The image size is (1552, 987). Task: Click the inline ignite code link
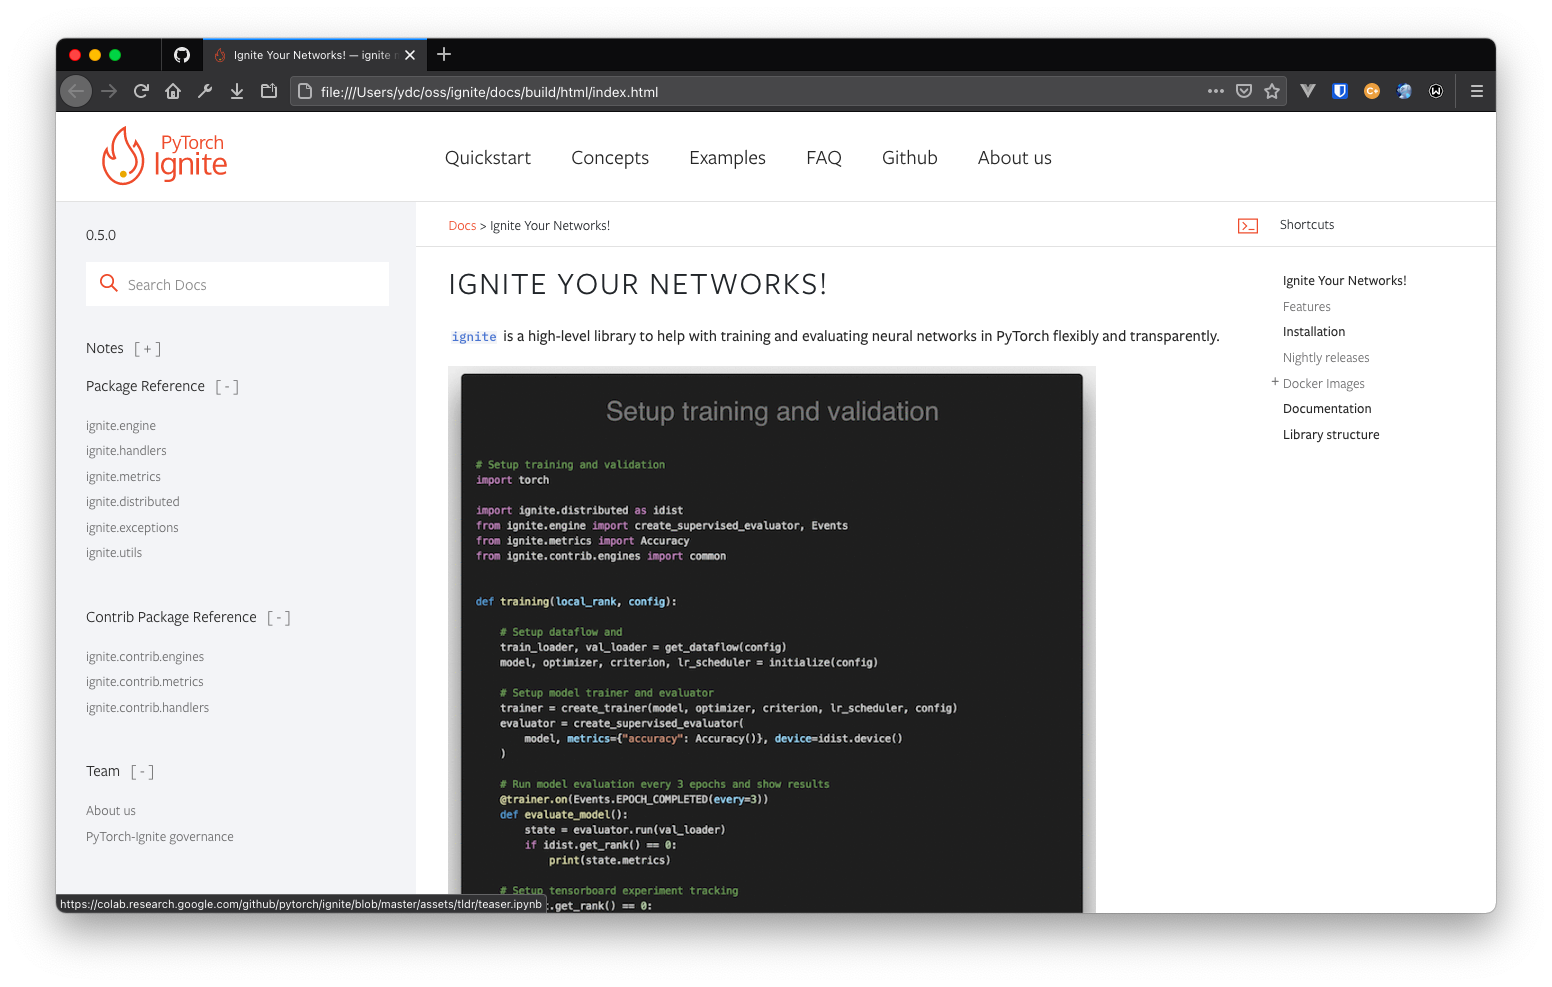(474, 337)
